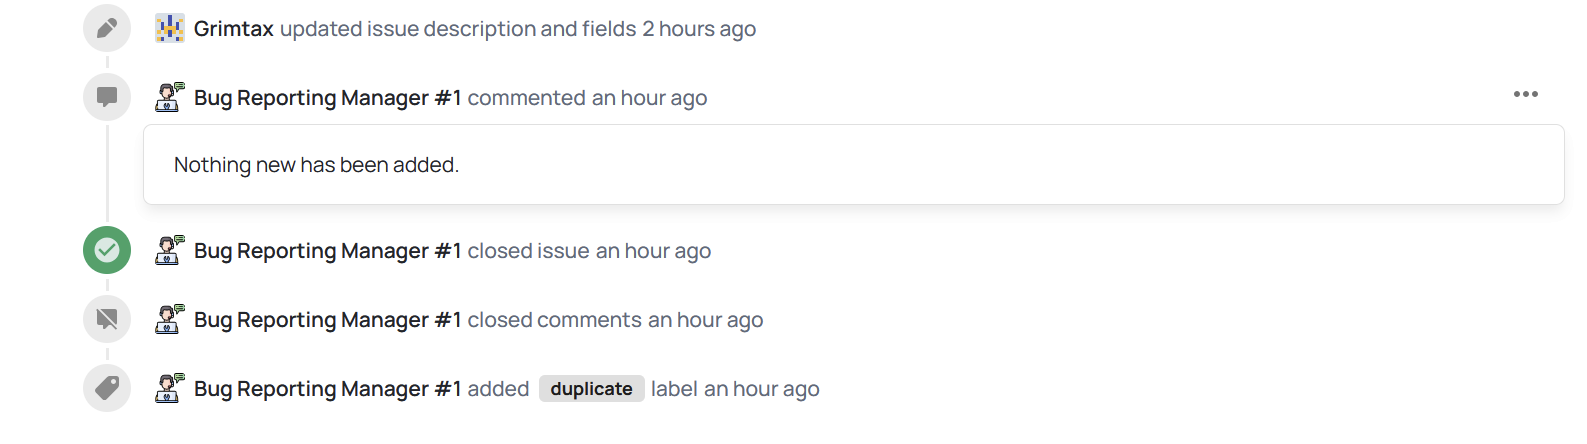
Task: Open Grimtax's user profile link
Action: [234, 29]
